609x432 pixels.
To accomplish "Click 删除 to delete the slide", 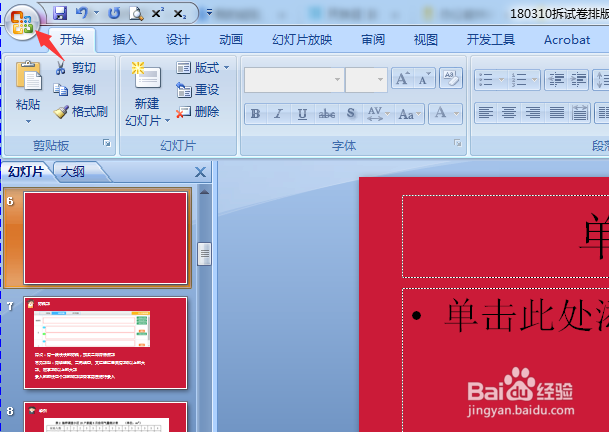I will tap(198, 112).
